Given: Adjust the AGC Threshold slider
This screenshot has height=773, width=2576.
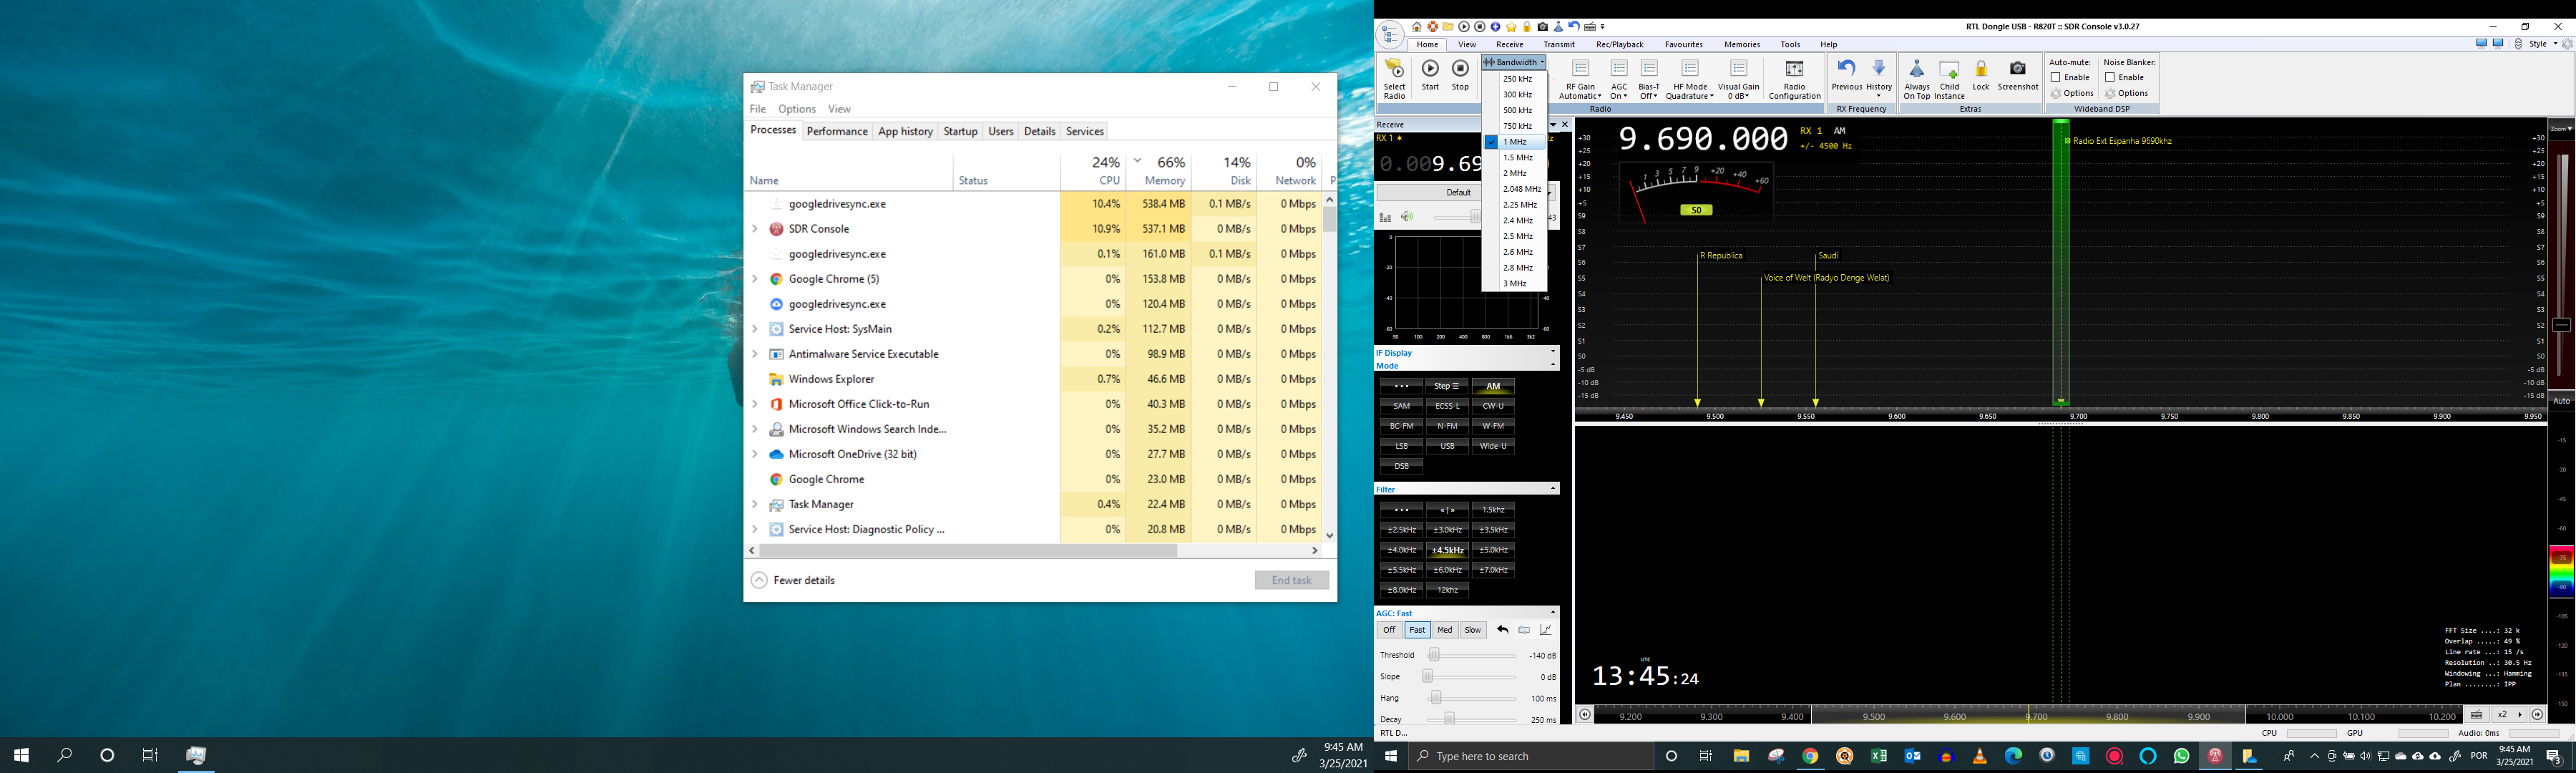Looking at the screenshot, I should (1434, 655).
